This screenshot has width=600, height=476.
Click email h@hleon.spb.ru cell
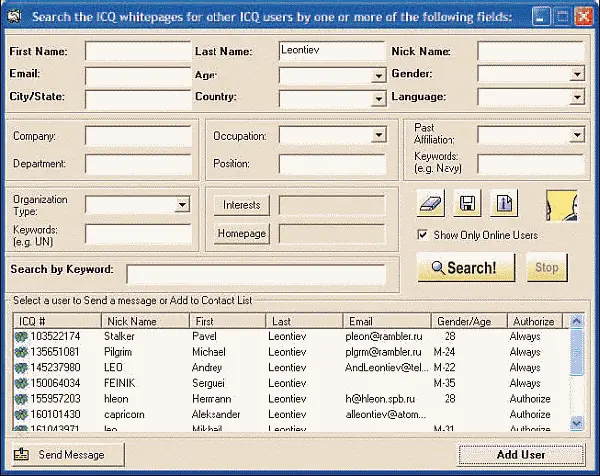tap(380, 399)
